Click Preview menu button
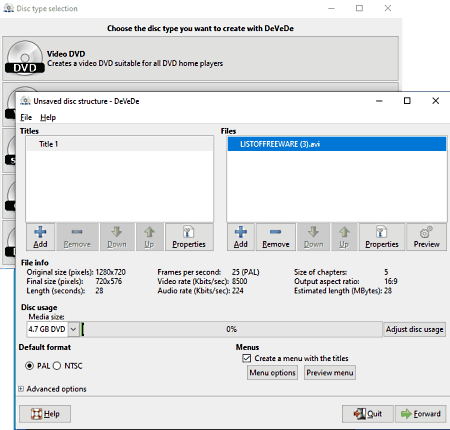This screenshot has width=450, height=430. point(330,373)
